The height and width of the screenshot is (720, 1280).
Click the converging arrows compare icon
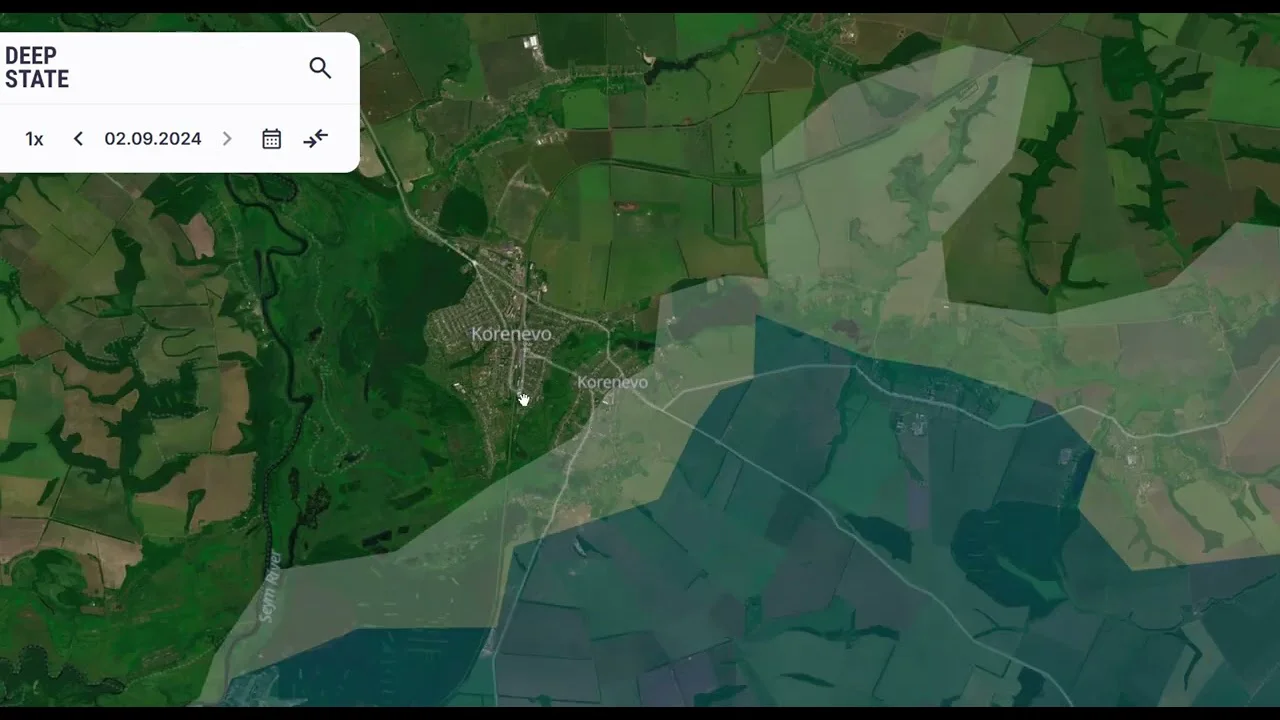click(x=316, y=139)
